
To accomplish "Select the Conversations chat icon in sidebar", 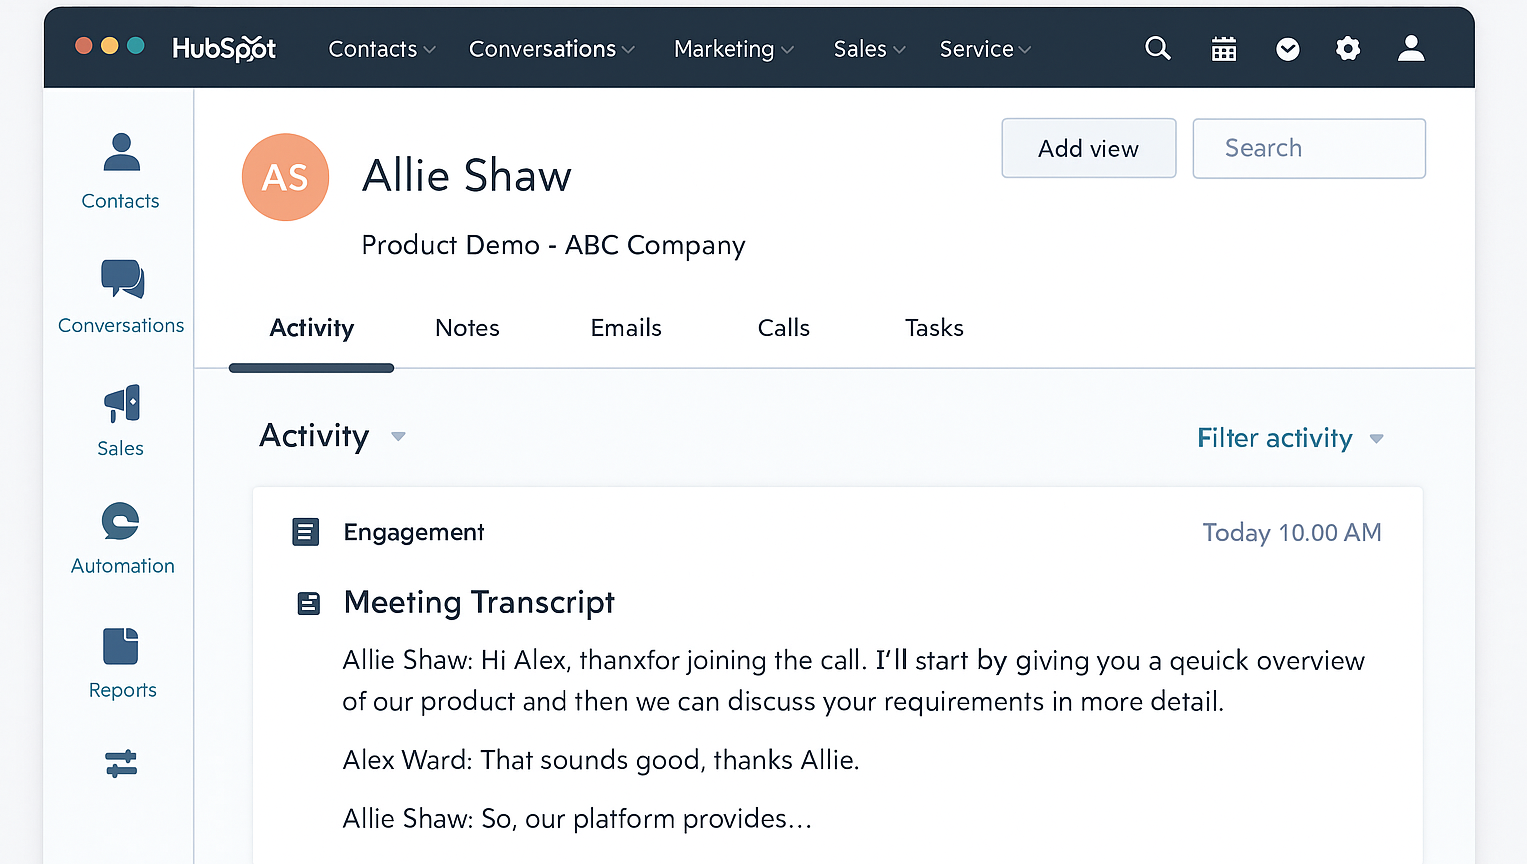I will click(120, 280).
